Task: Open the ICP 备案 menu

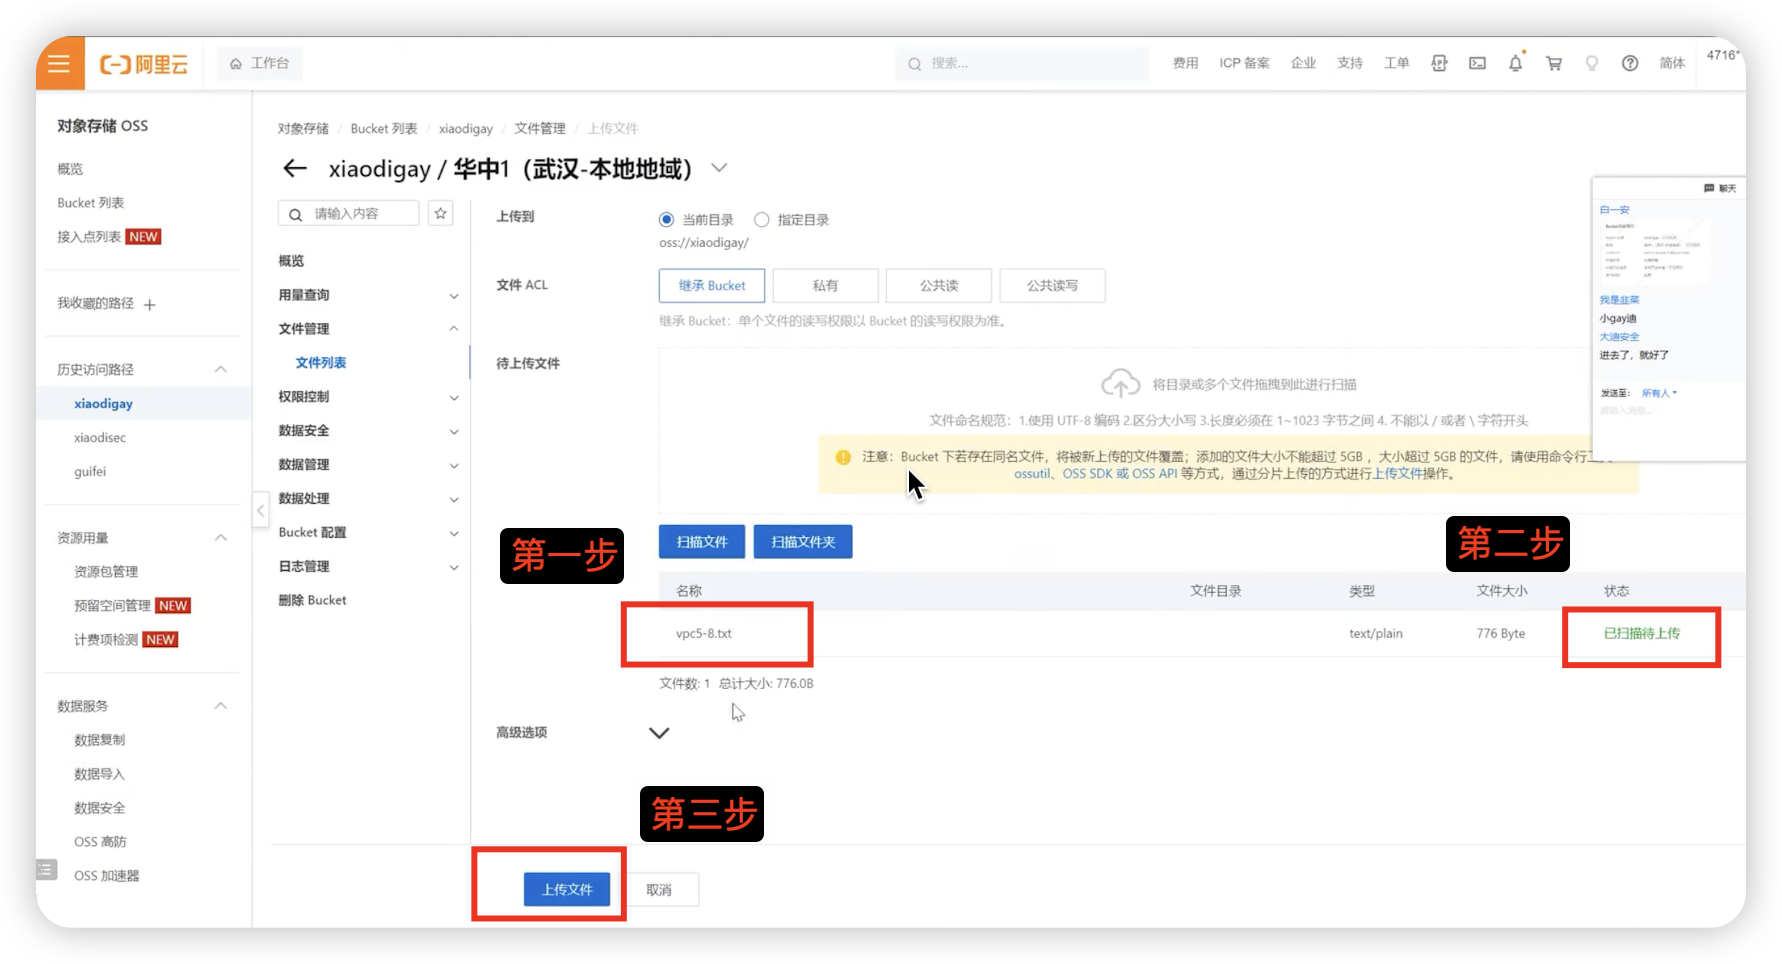Action: click(x=1244, y=63)
